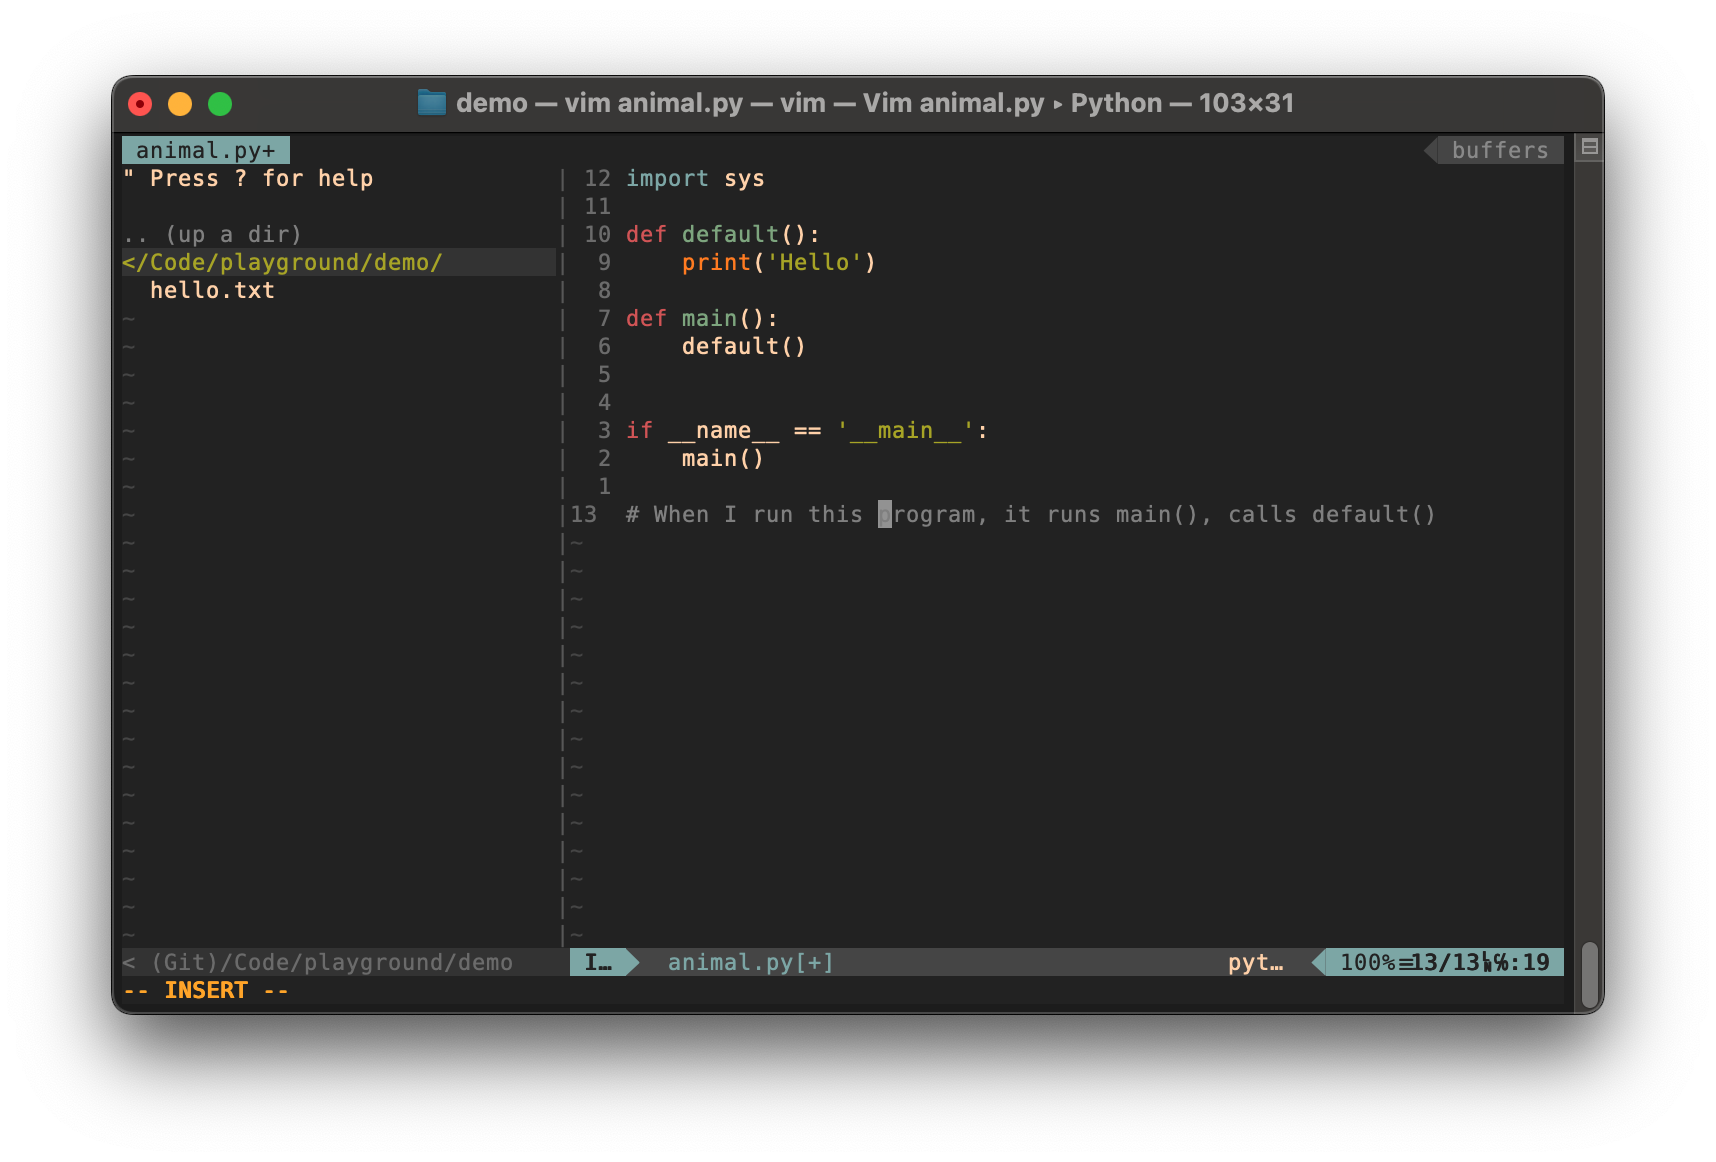Select hello.txt in the file tree
Image resolution: width=1716 pixels, height=1162 pixels.
coord(211,290)
